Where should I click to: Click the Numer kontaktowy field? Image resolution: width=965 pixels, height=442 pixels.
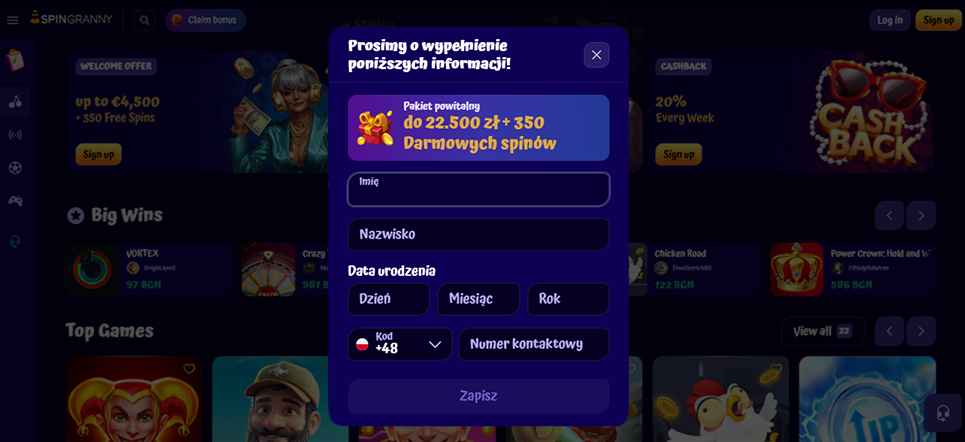coord(534,344)
